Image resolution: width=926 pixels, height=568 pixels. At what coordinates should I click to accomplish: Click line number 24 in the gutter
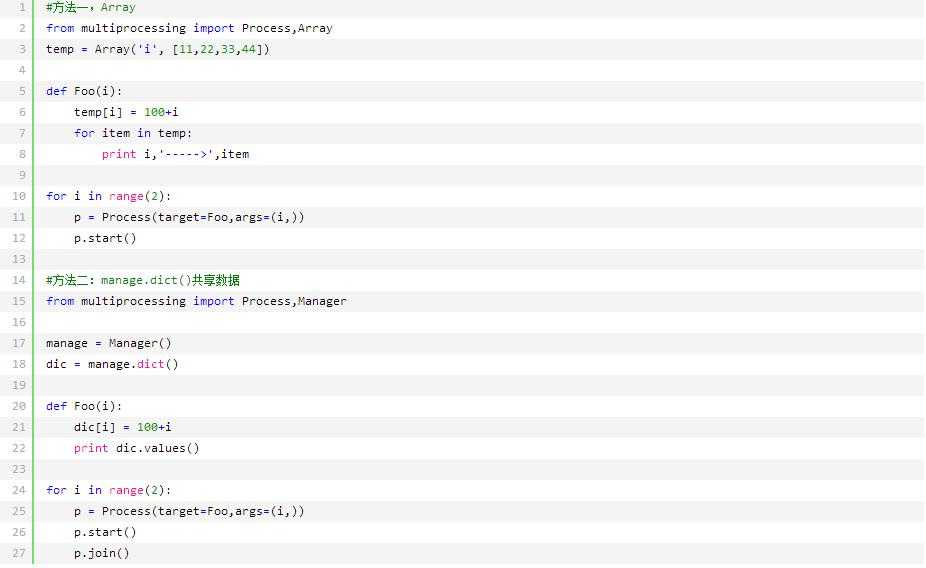point(19,490)
